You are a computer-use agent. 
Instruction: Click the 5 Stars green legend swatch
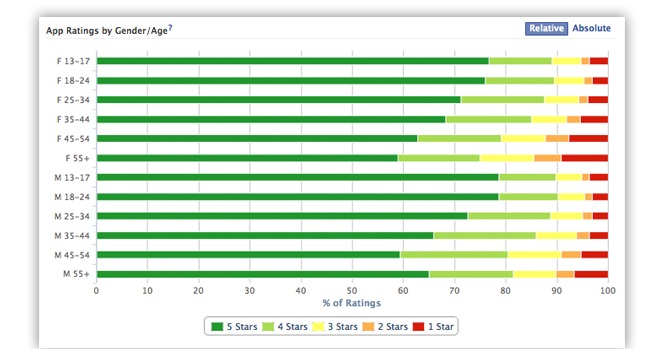click(217, 327)
